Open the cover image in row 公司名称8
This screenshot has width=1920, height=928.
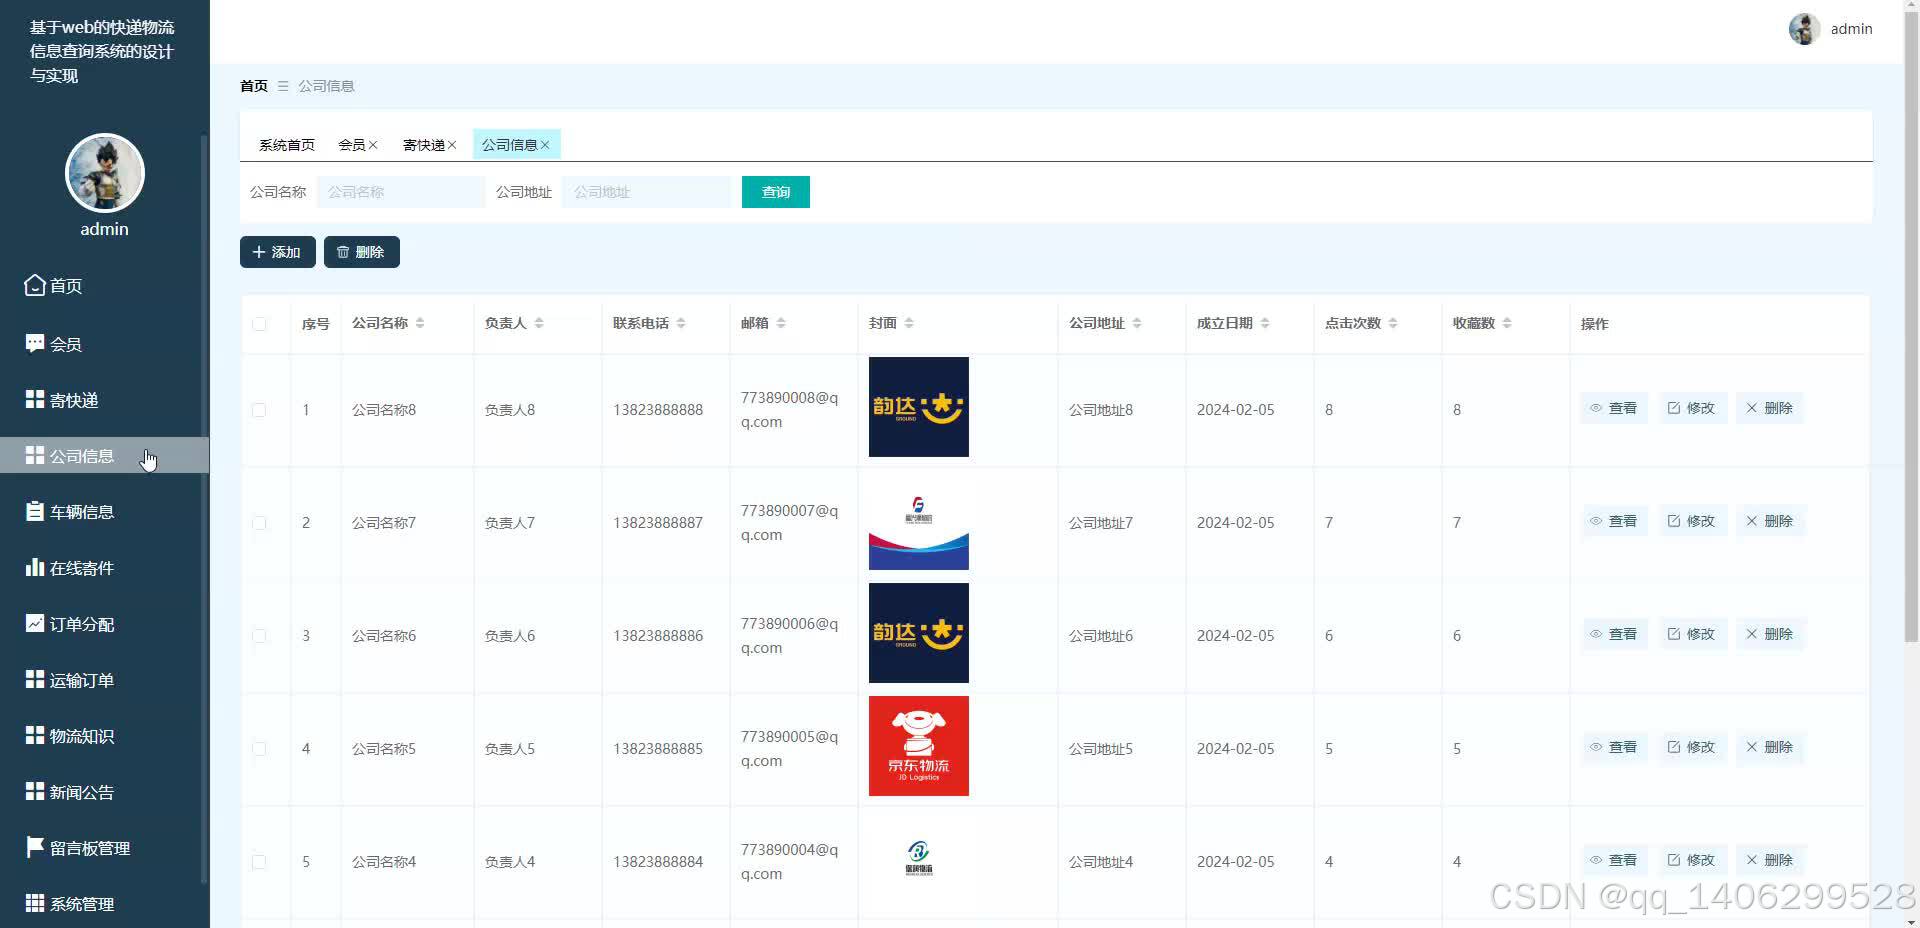tap(919, 407)
